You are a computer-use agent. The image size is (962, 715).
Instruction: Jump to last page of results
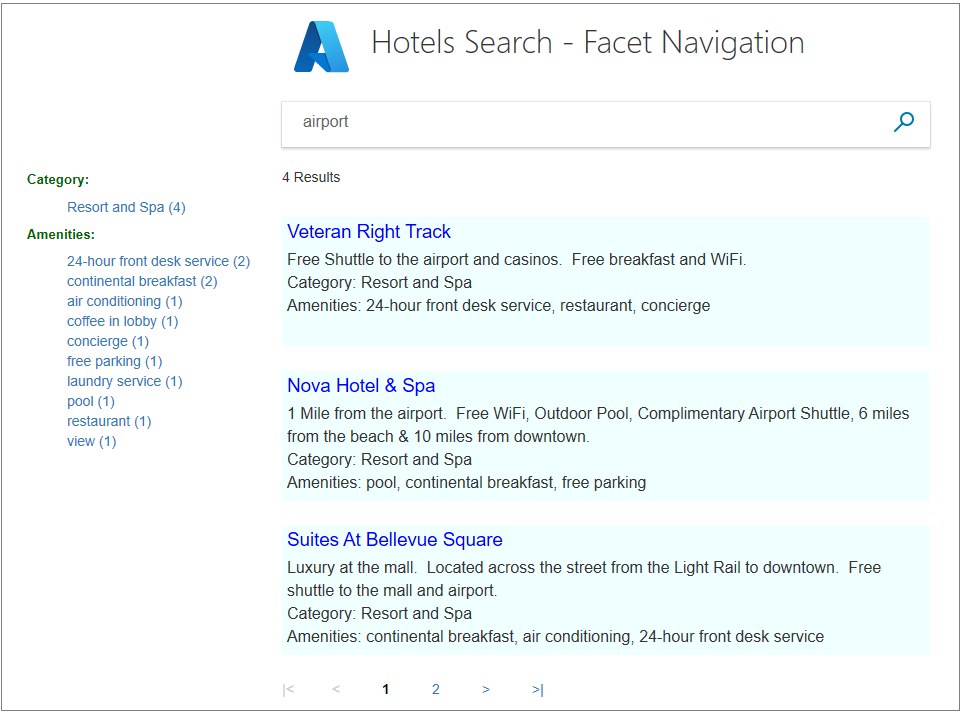tap(537, 689)
